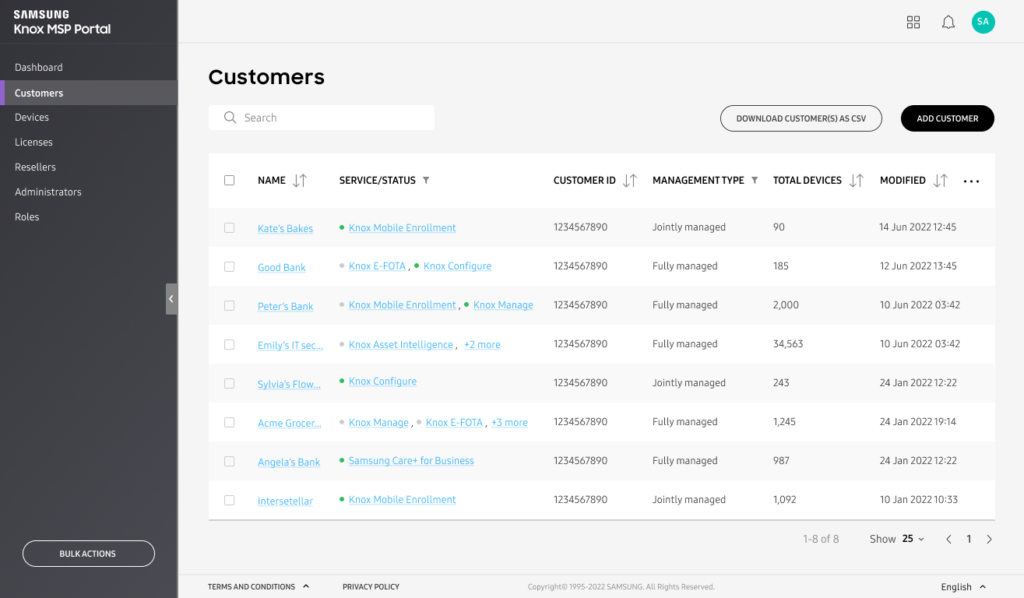The width and height of the screenshot is (1024, 598).
Task: Open the English language selector
Action: click(963, 587)
